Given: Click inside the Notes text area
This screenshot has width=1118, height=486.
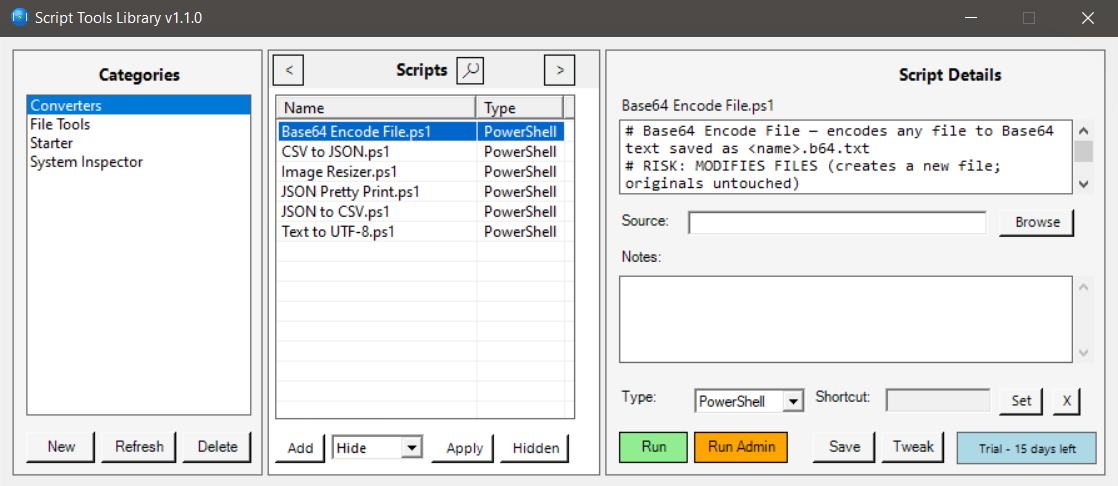Looking at the screenshot, I should coord(846,319).
